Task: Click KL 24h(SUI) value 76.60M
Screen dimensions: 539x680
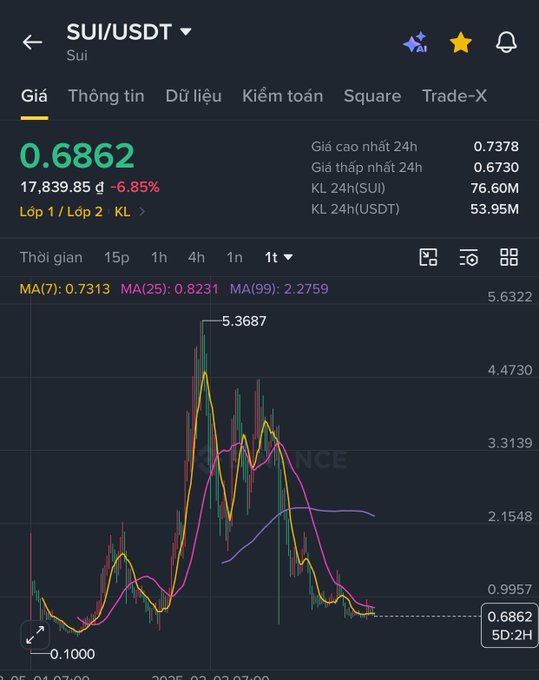Action: coord(495,188)
